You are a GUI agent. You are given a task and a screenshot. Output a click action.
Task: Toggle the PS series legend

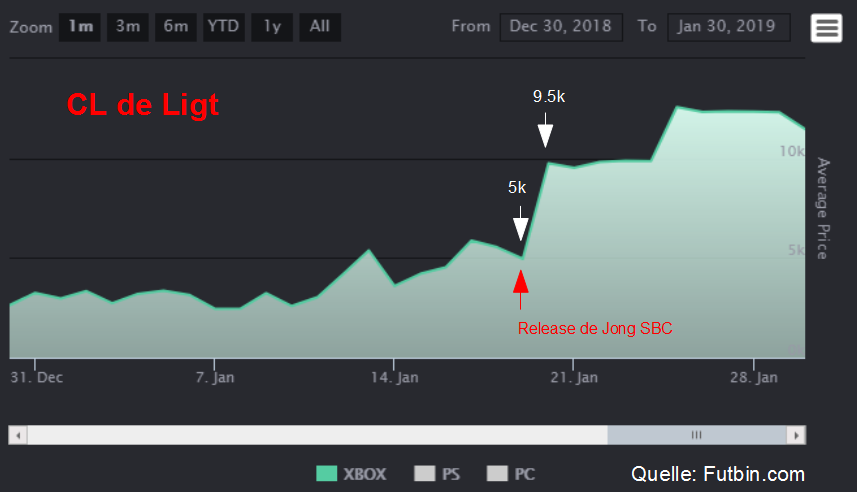tap(437, 473)
